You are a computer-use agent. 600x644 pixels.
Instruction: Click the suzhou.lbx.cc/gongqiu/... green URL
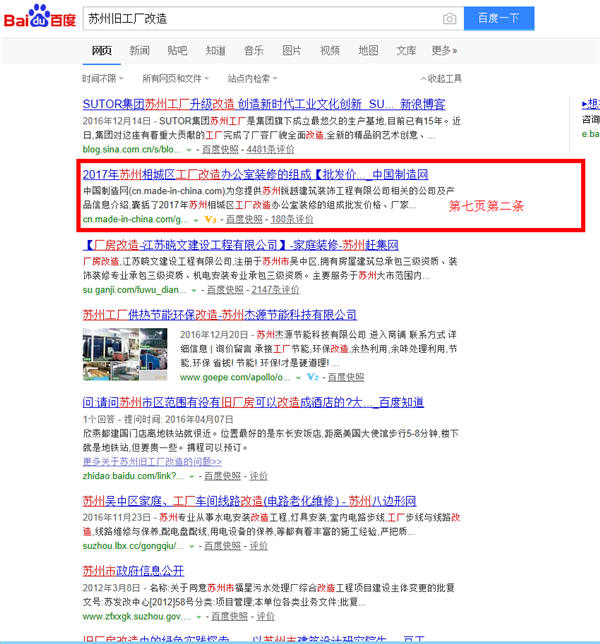pos(133,546)
